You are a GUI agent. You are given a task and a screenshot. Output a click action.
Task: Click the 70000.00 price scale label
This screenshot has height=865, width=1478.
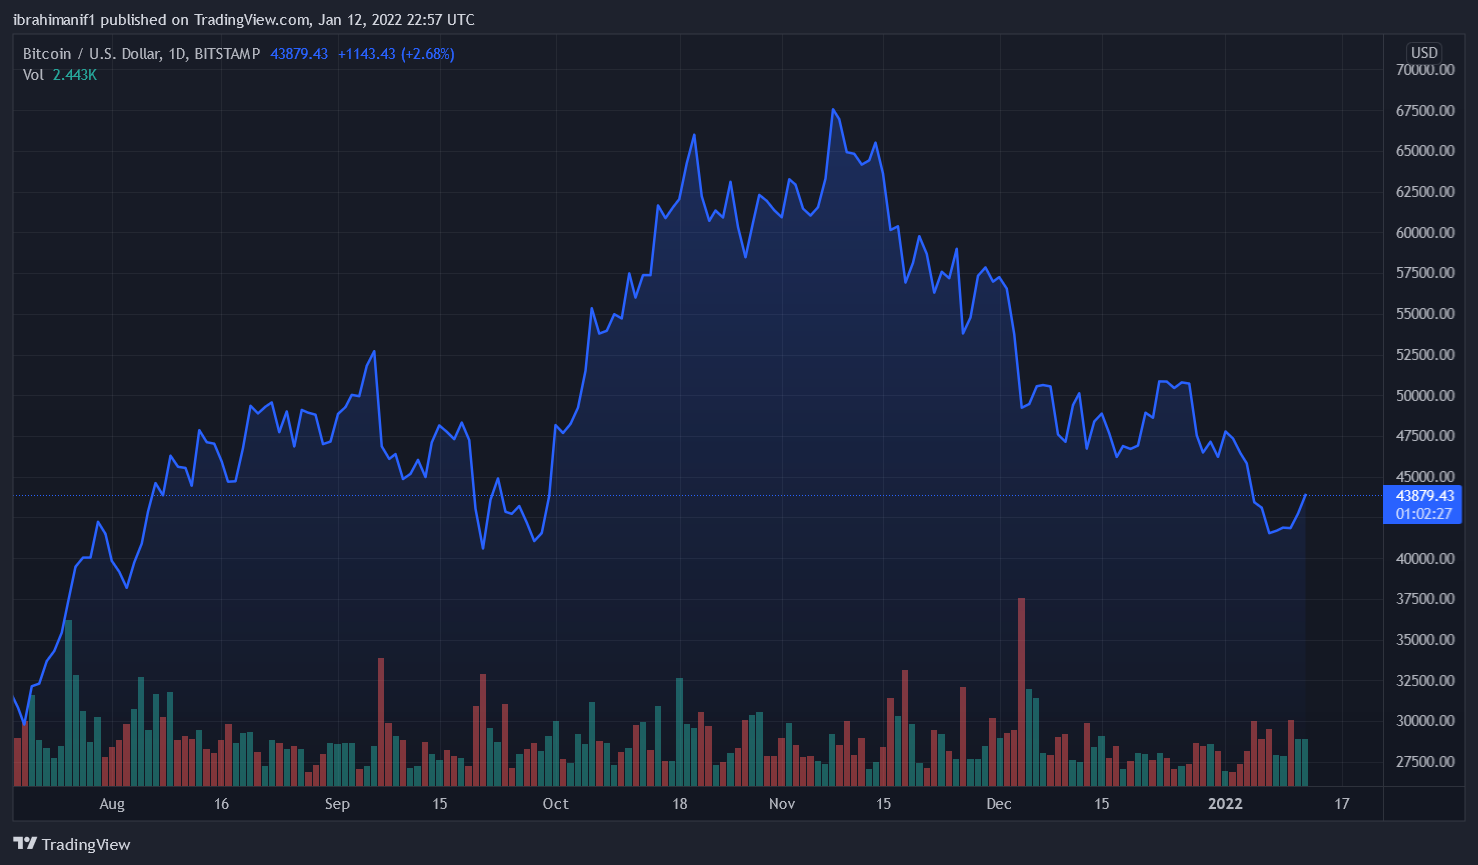click(x=1425, y=70)
